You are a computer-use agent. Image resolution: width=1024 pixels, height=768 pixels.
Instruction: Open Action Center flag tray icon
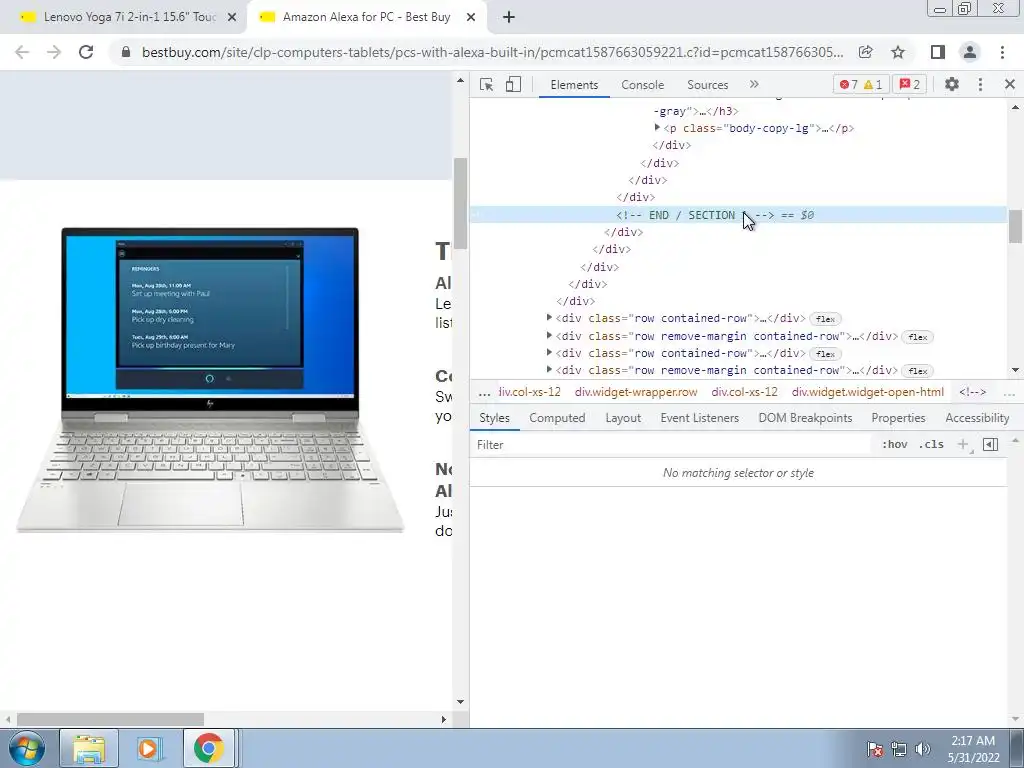point(875,749)
